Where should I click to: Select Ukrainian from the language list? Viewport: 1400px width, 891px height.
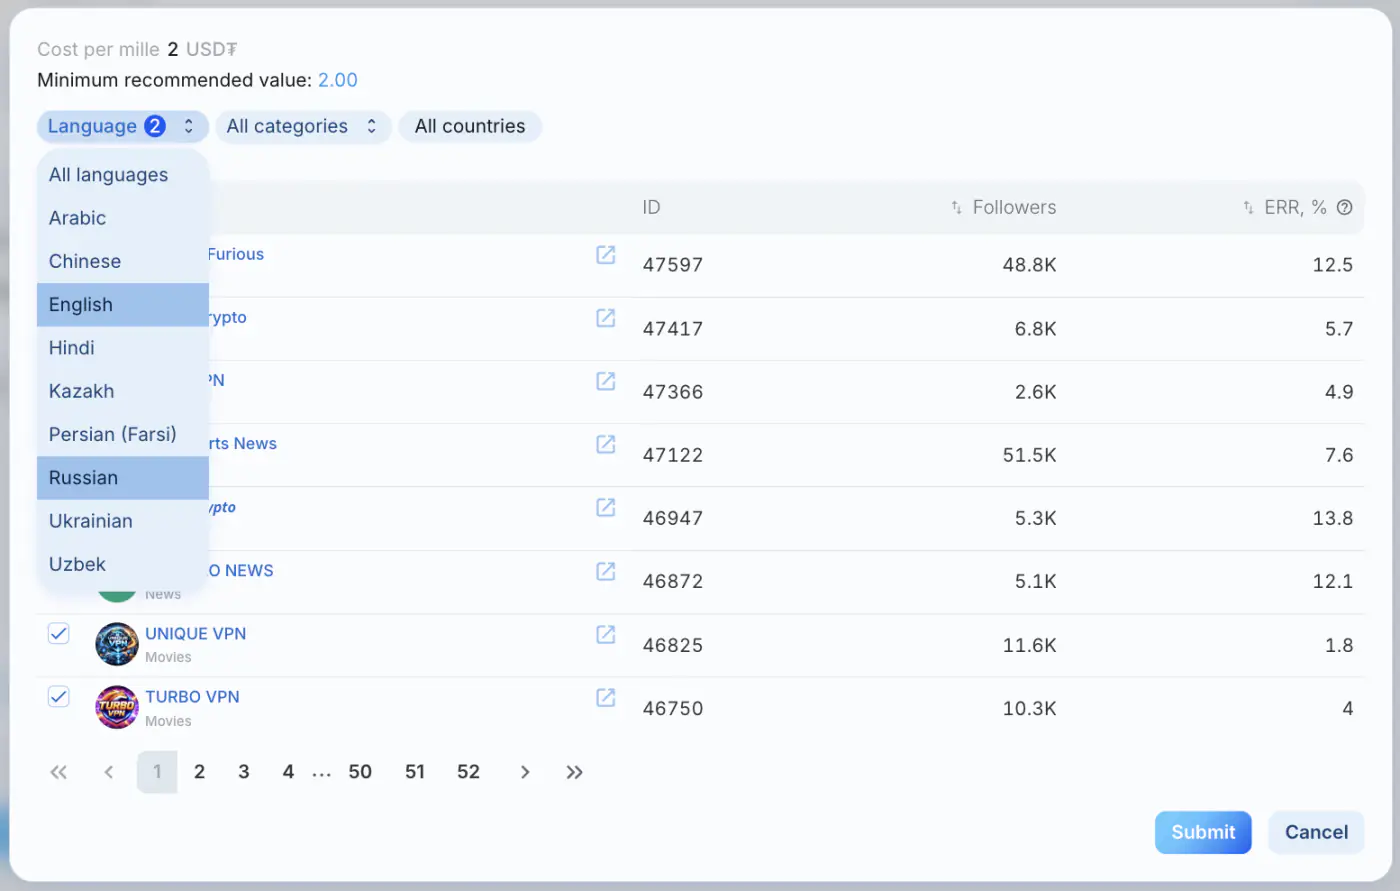click(122, 521)
